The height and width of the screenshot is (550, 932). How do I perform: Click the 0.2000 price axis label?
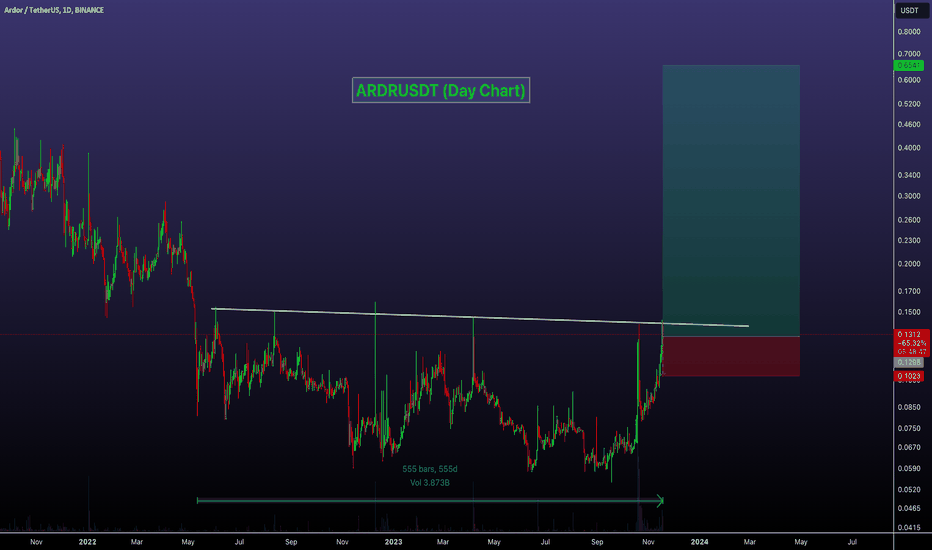pyautogui.click(x=909, y=264)
